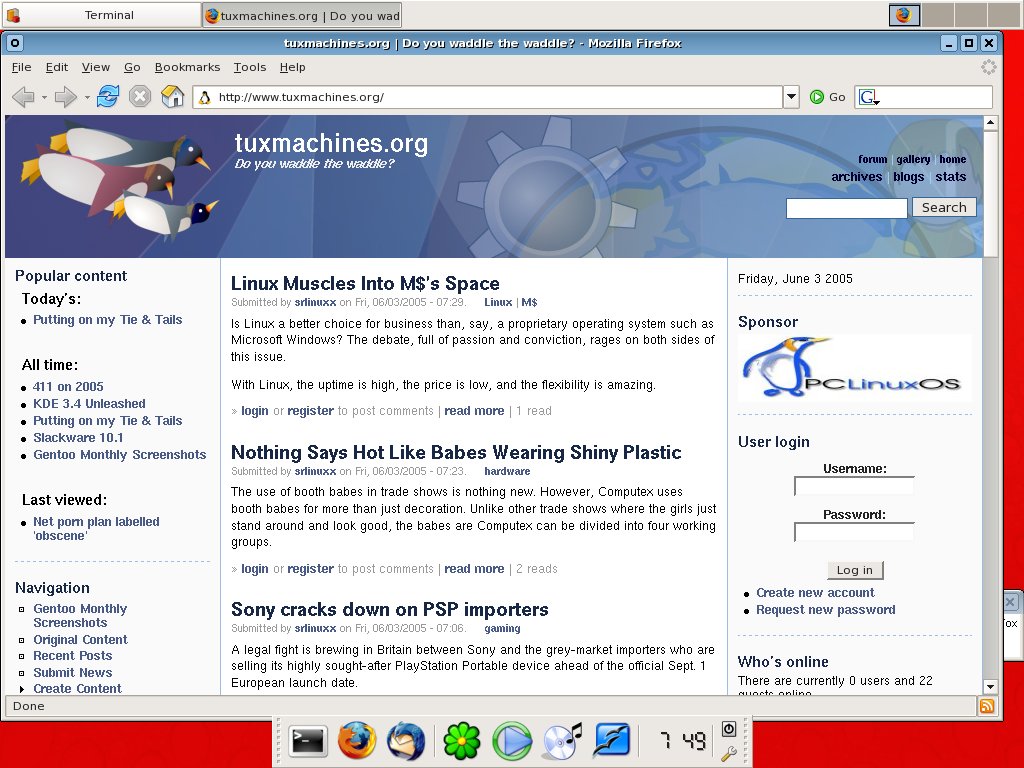This screenshot has width=1024, height=768.
Task: Open the gallery link in header
Action: coord(913,159)
